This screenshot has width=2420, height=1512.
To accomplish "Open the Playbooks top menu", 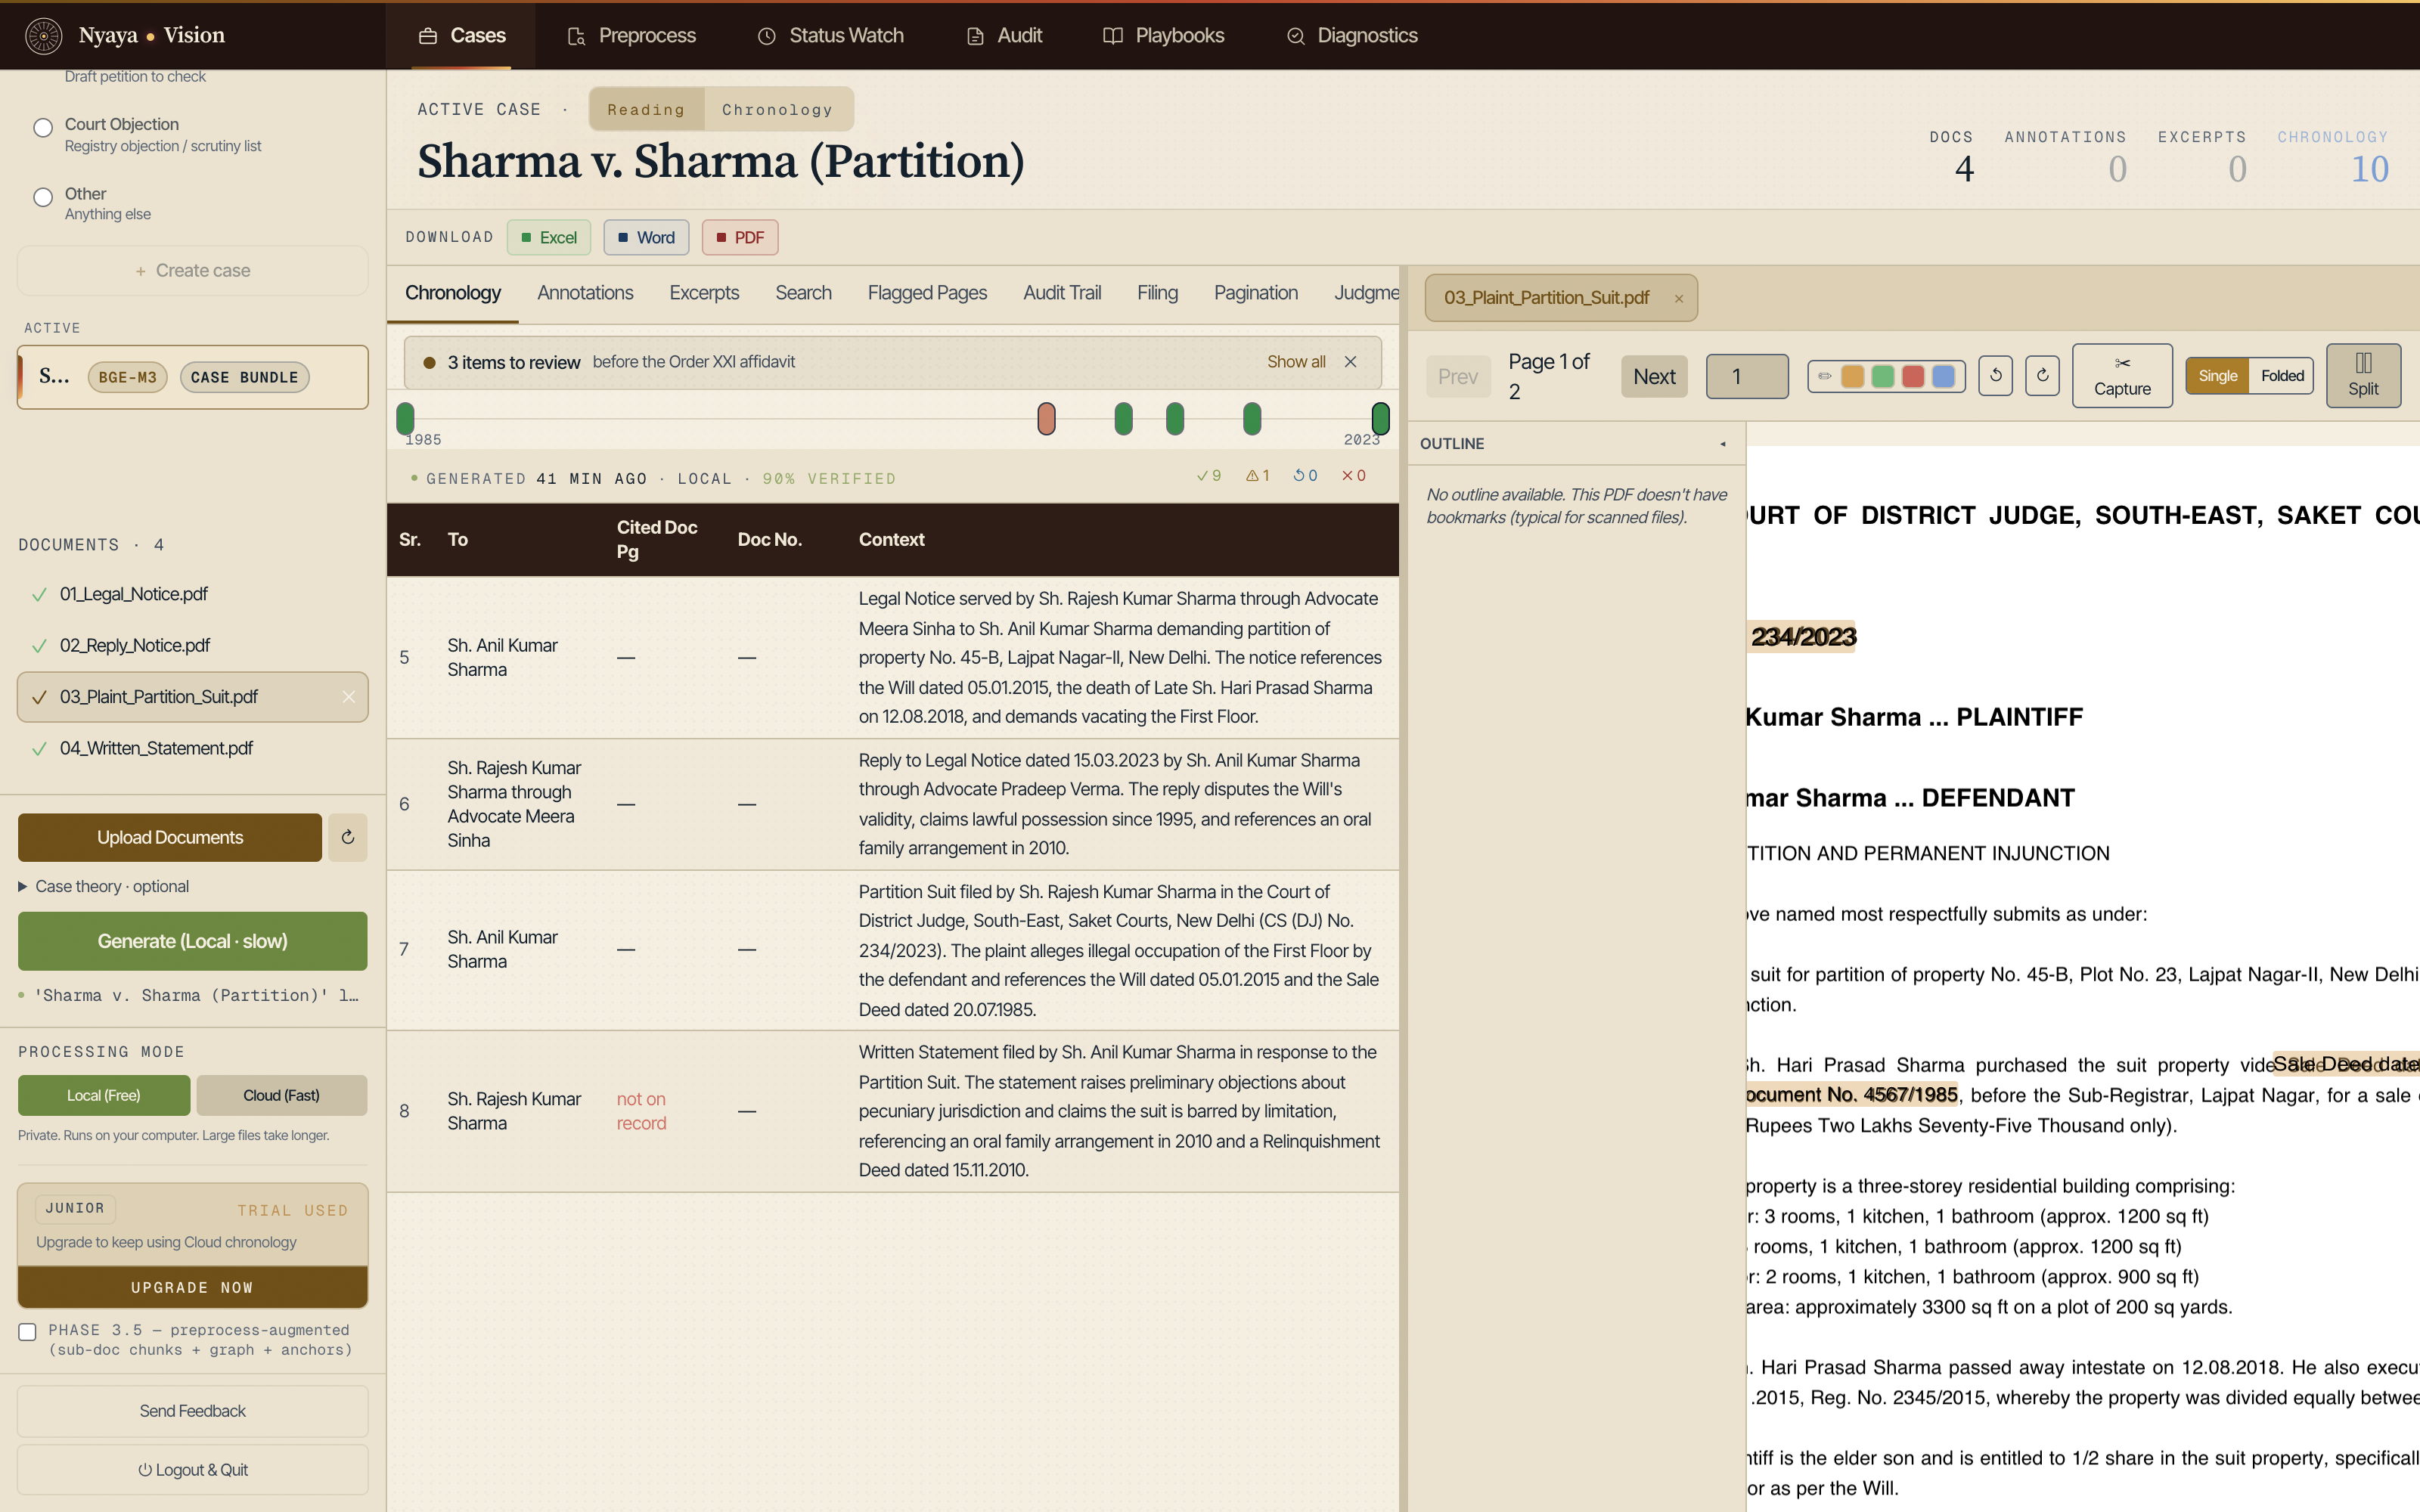I will (x=1163, y=35).
